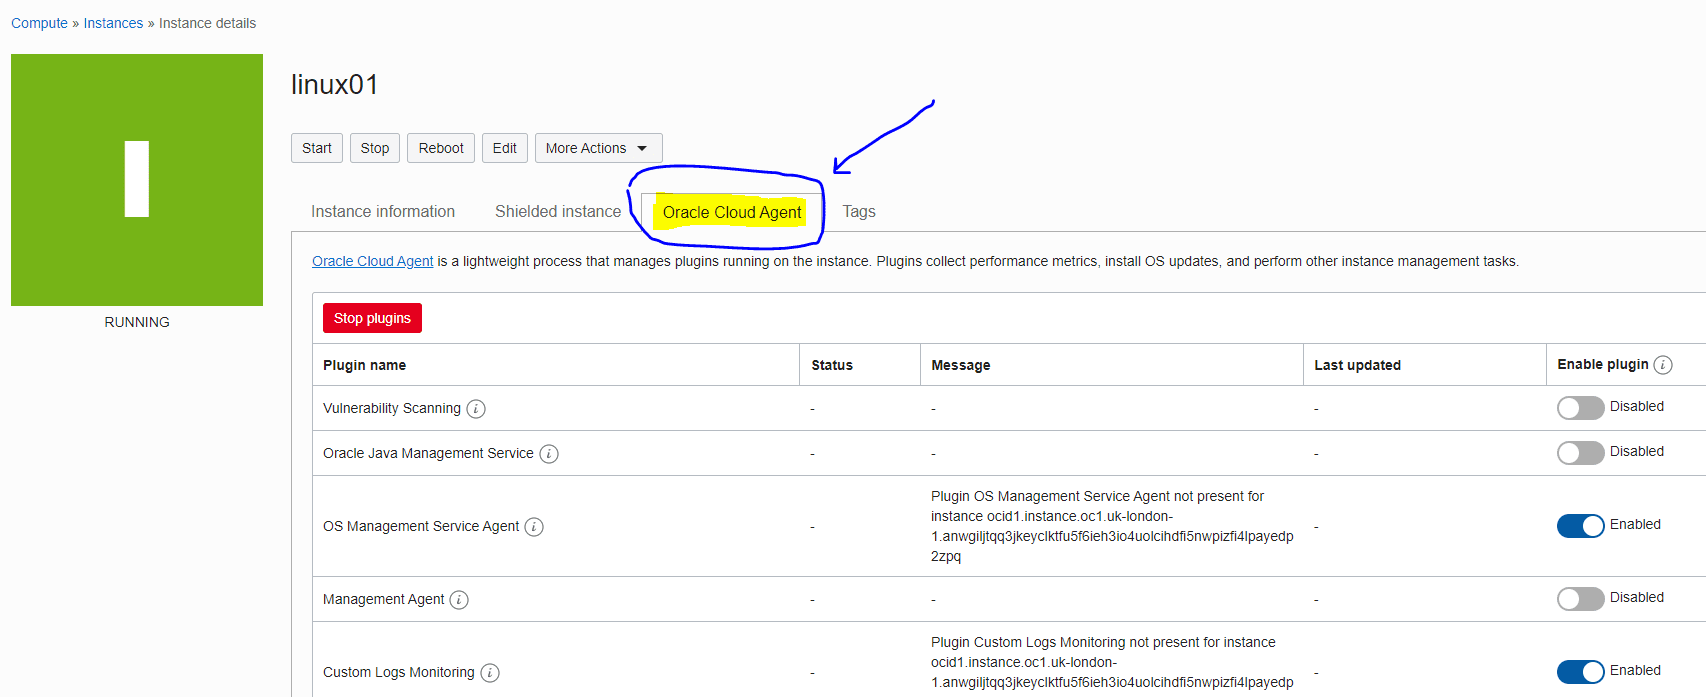Click the green instance status thumbnail
The image size is (1706, 697).
coord(137,180)
